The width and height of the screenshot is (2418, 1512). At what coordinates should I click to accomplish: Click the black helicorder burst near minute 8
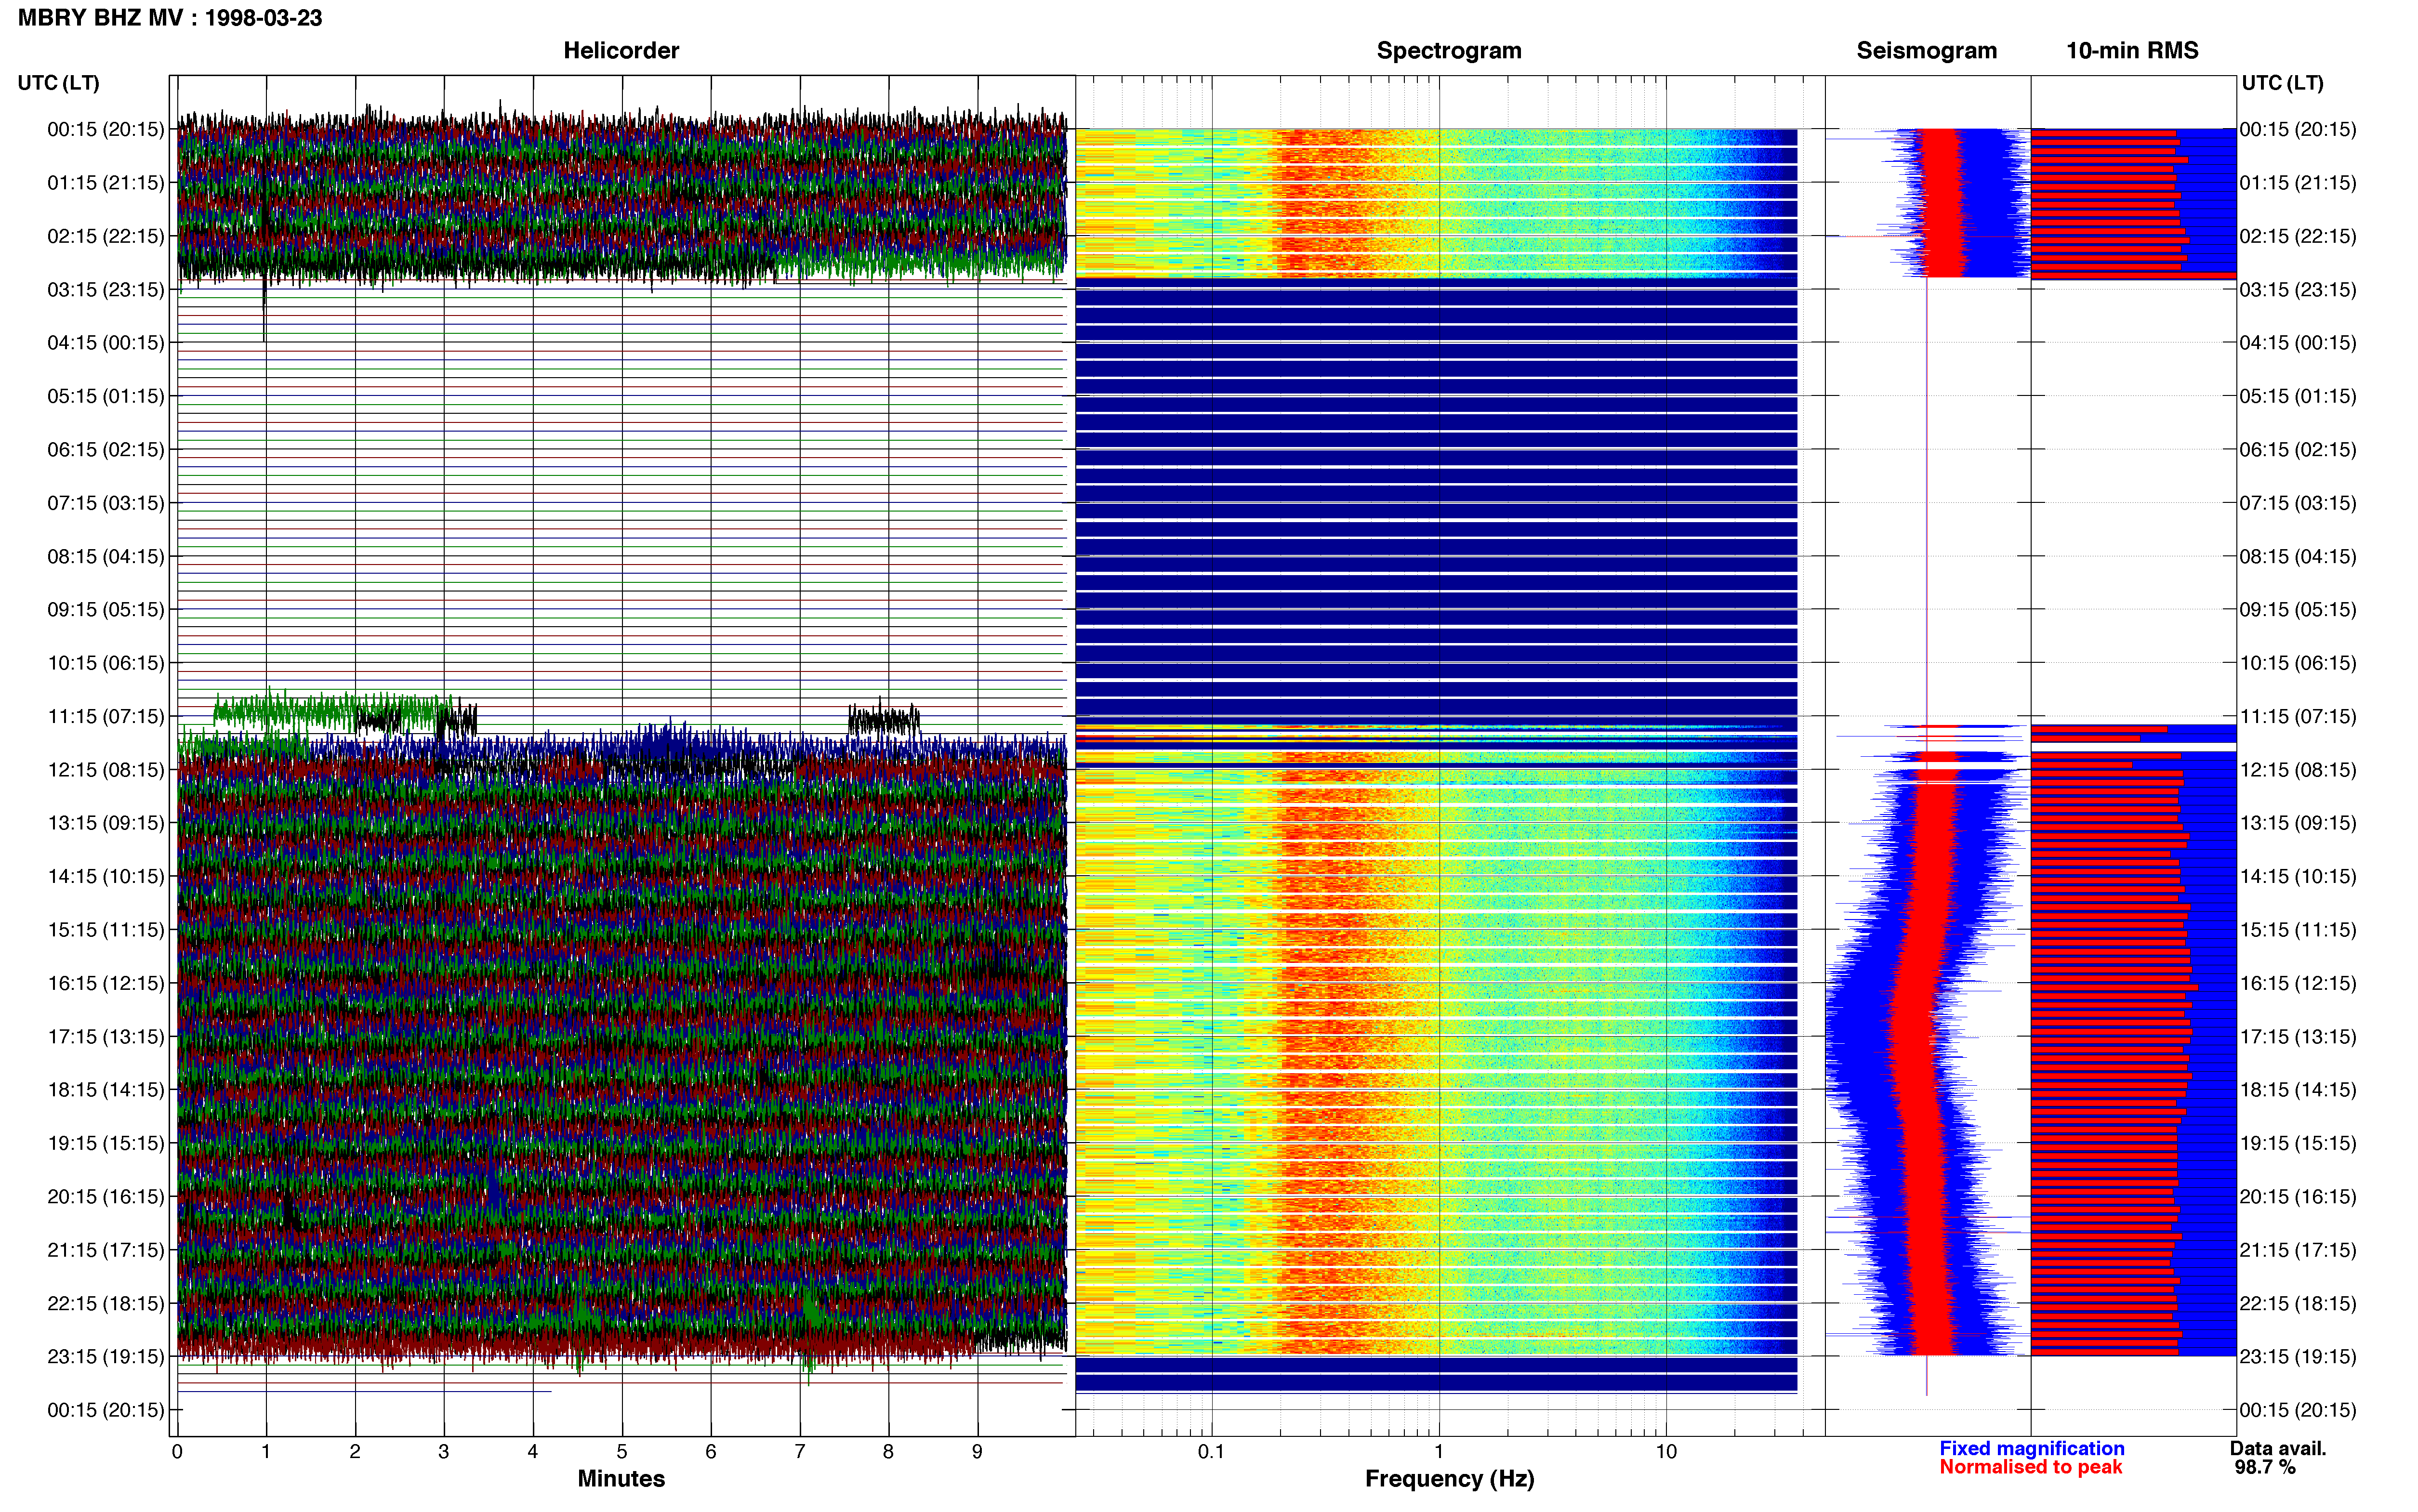pos(883,719)
